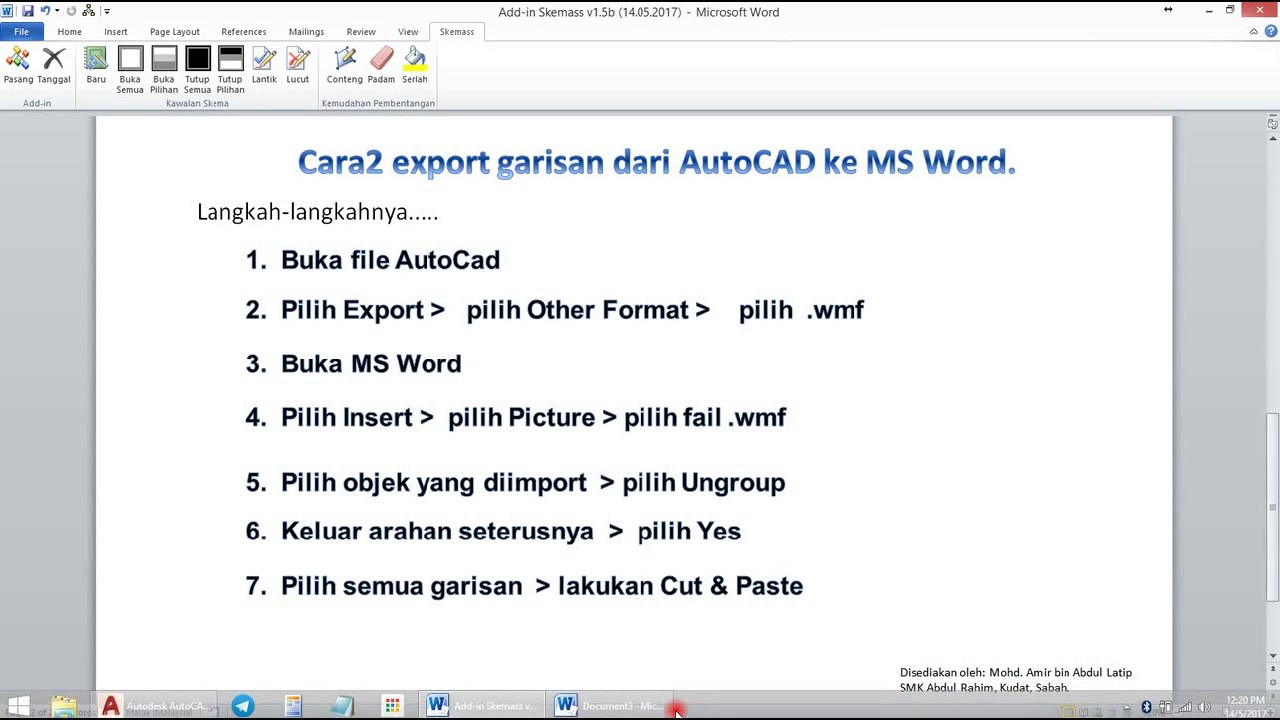
Task: Open the File tab
Action: click(x=21, y=32)
